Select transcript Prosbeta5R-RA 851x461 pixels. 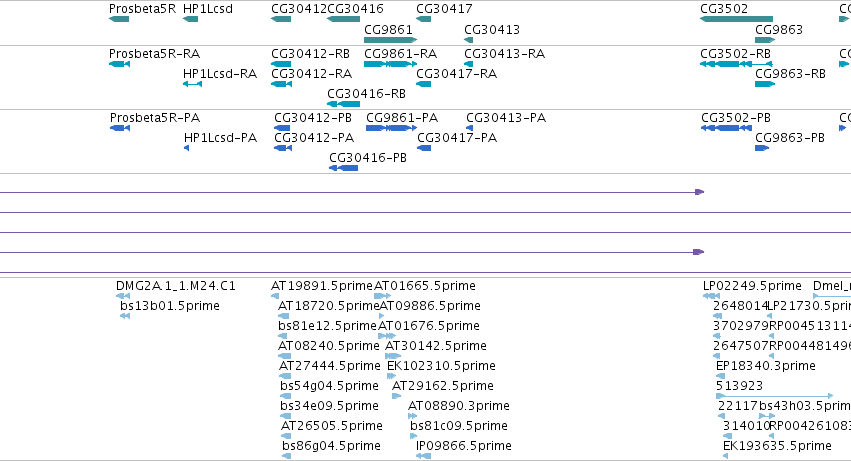pos(155,54)
